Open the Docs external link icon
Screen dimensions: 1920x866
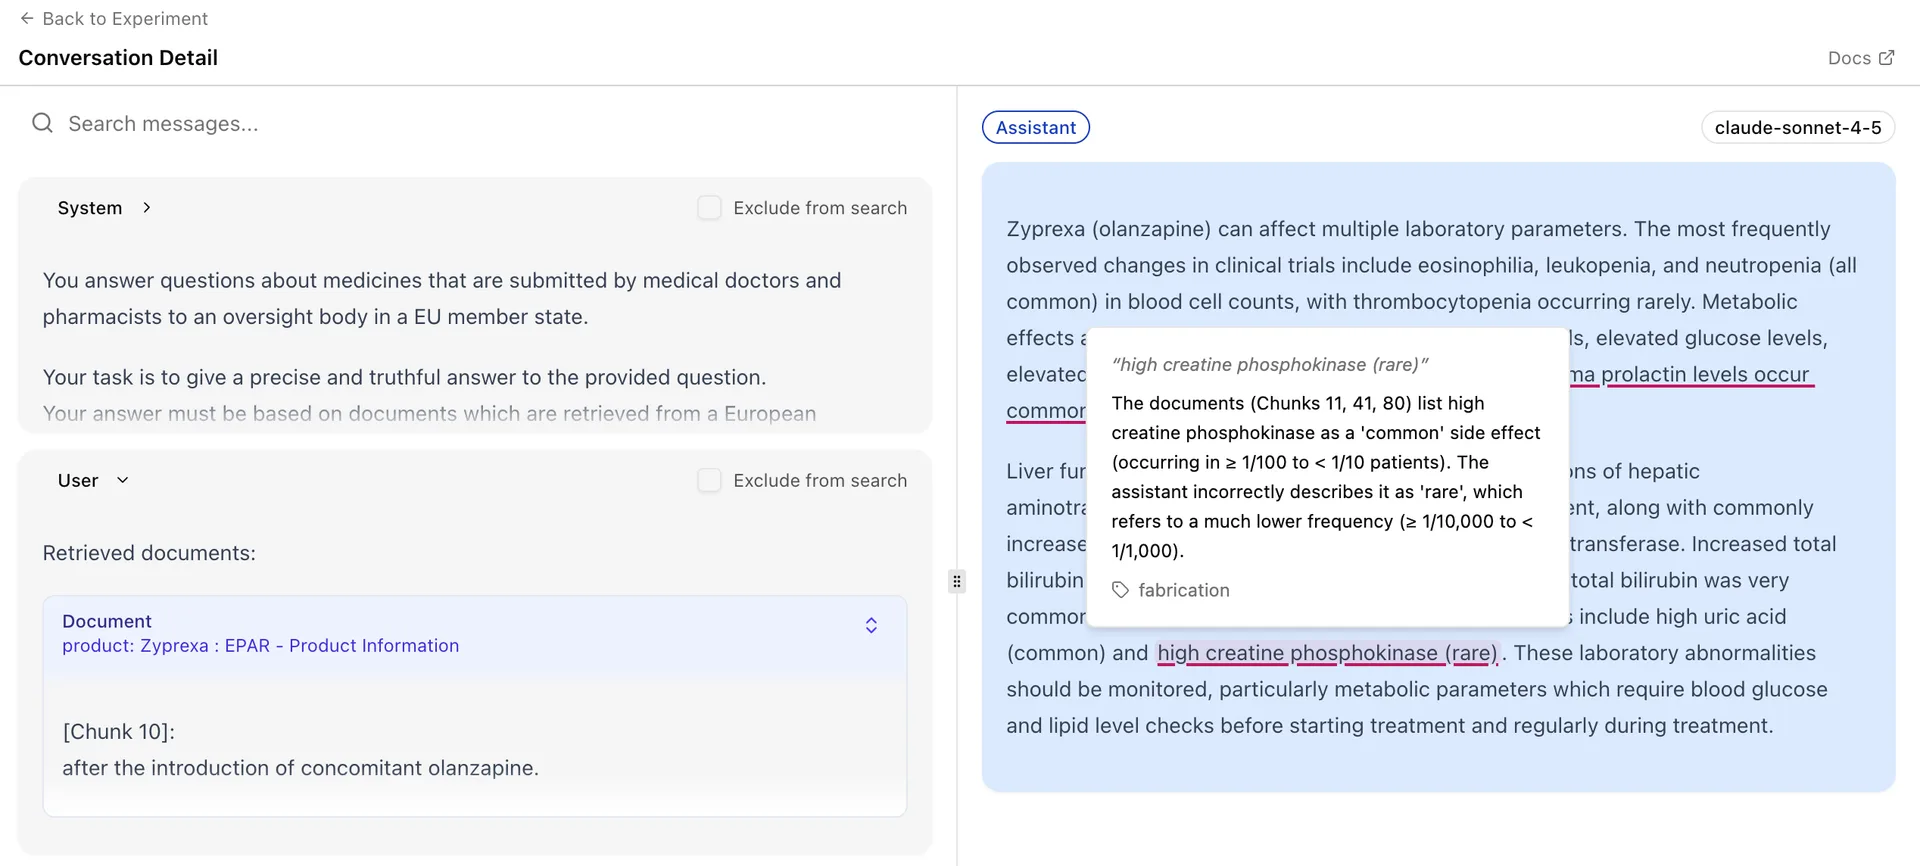(x=1887, y=57)
